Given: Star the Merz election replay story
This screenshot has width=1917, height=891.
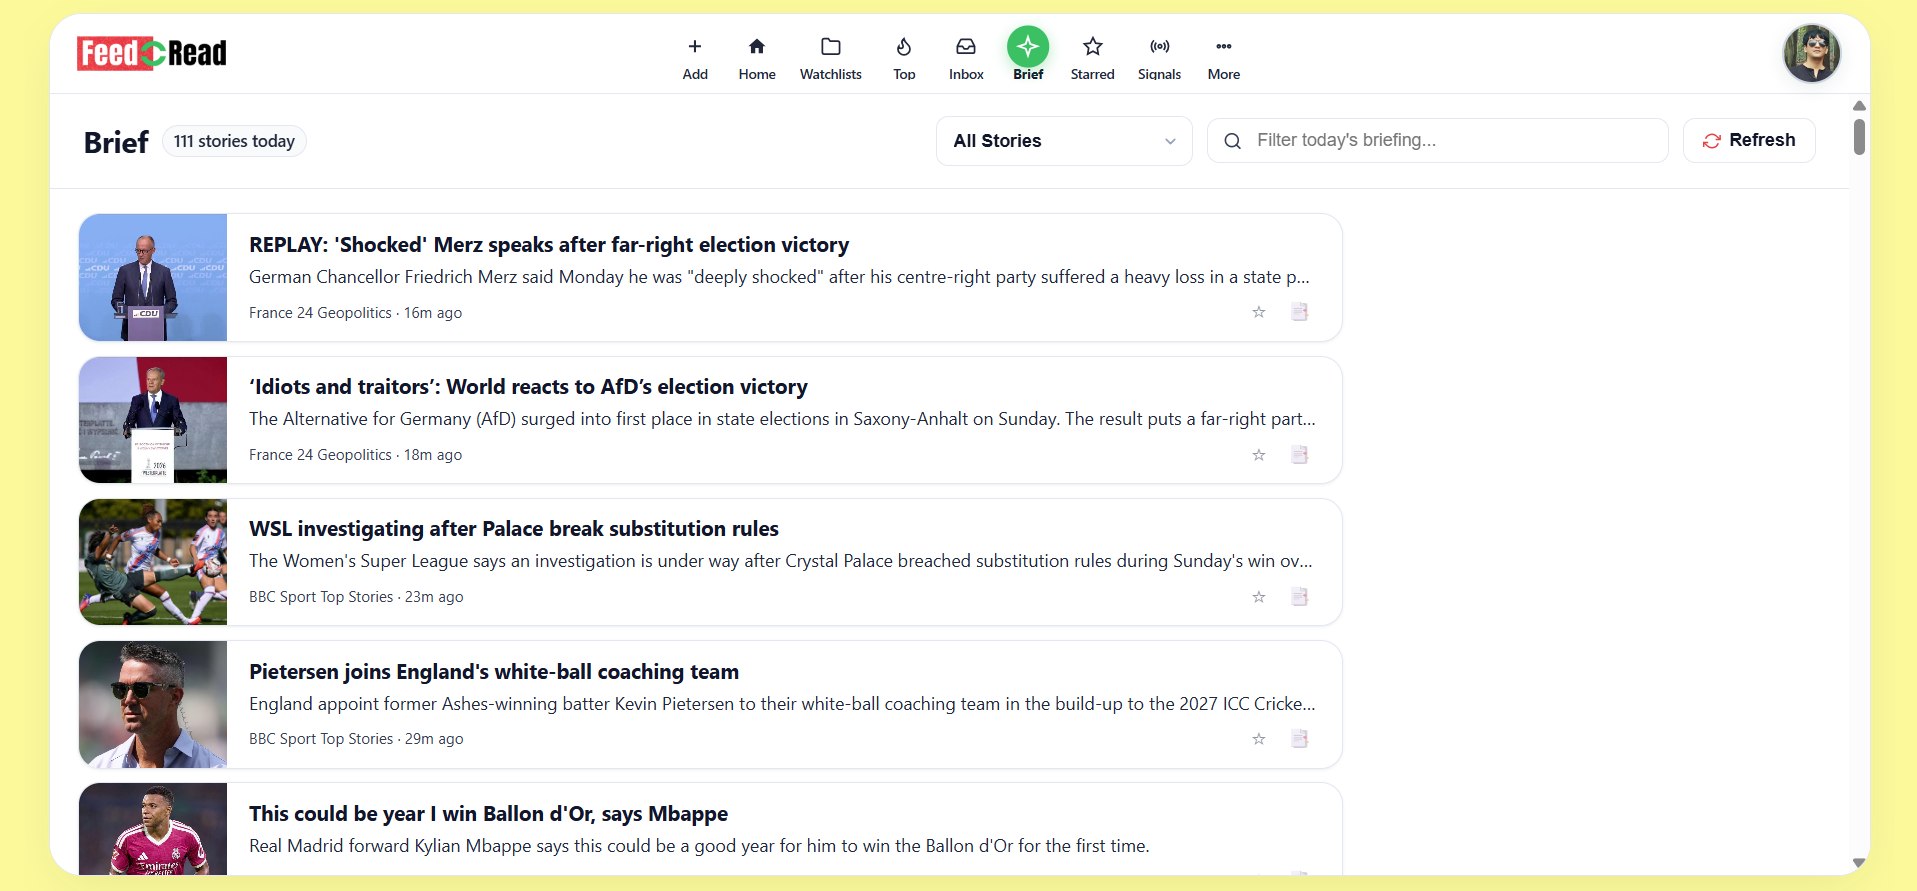Looking at the screenshot, I should 1259,312.
